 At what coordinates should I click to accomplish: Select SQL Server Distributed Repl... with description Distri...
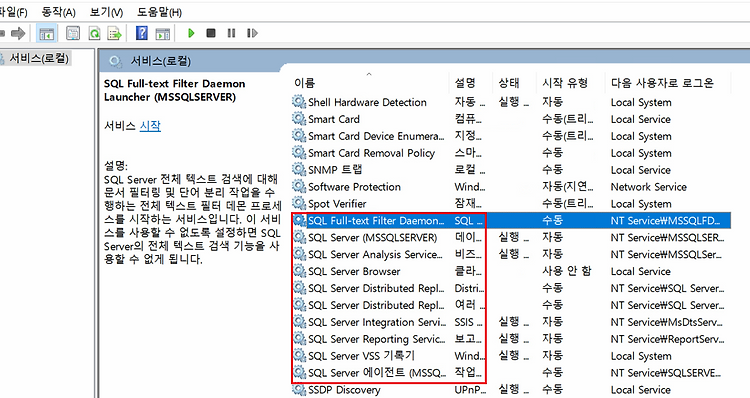(376, 288)
